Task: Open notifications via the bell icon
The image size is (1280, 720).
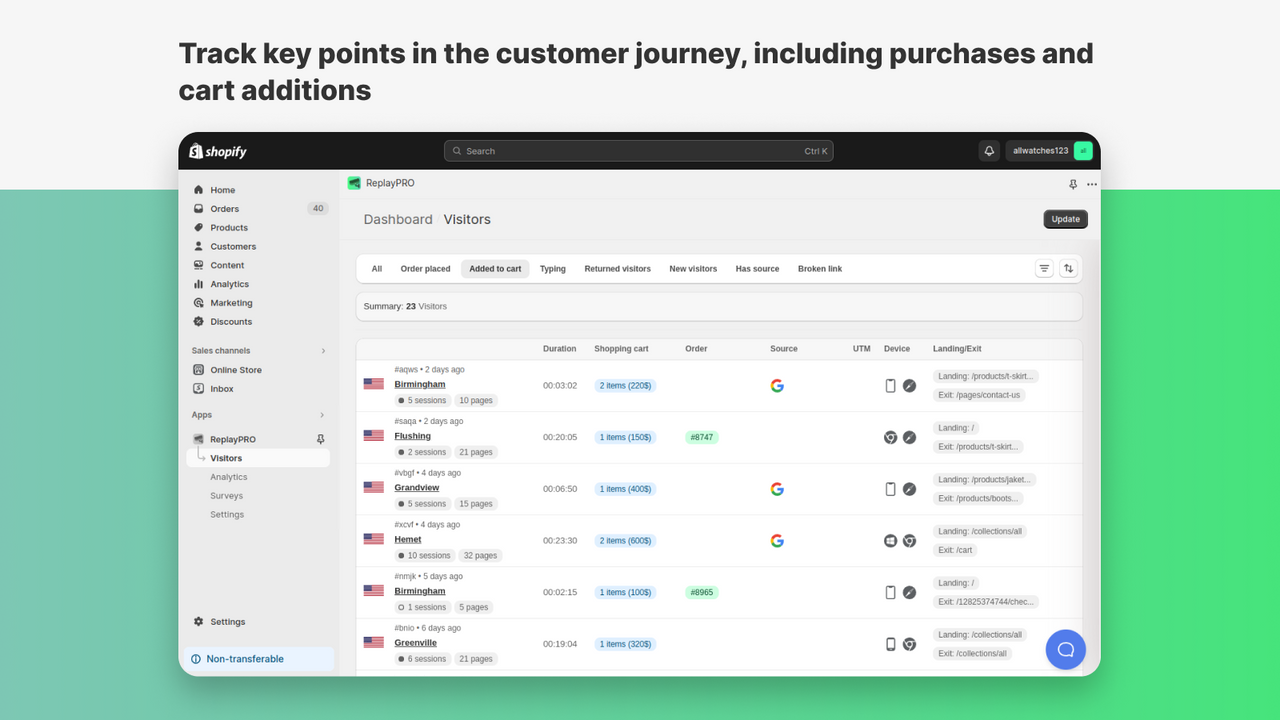Action: [x=989, y=150]
